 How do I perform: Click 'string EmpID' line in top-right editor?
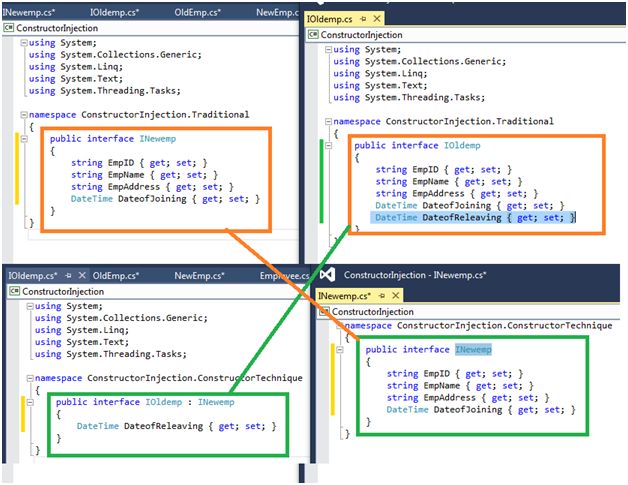[443, 169]
